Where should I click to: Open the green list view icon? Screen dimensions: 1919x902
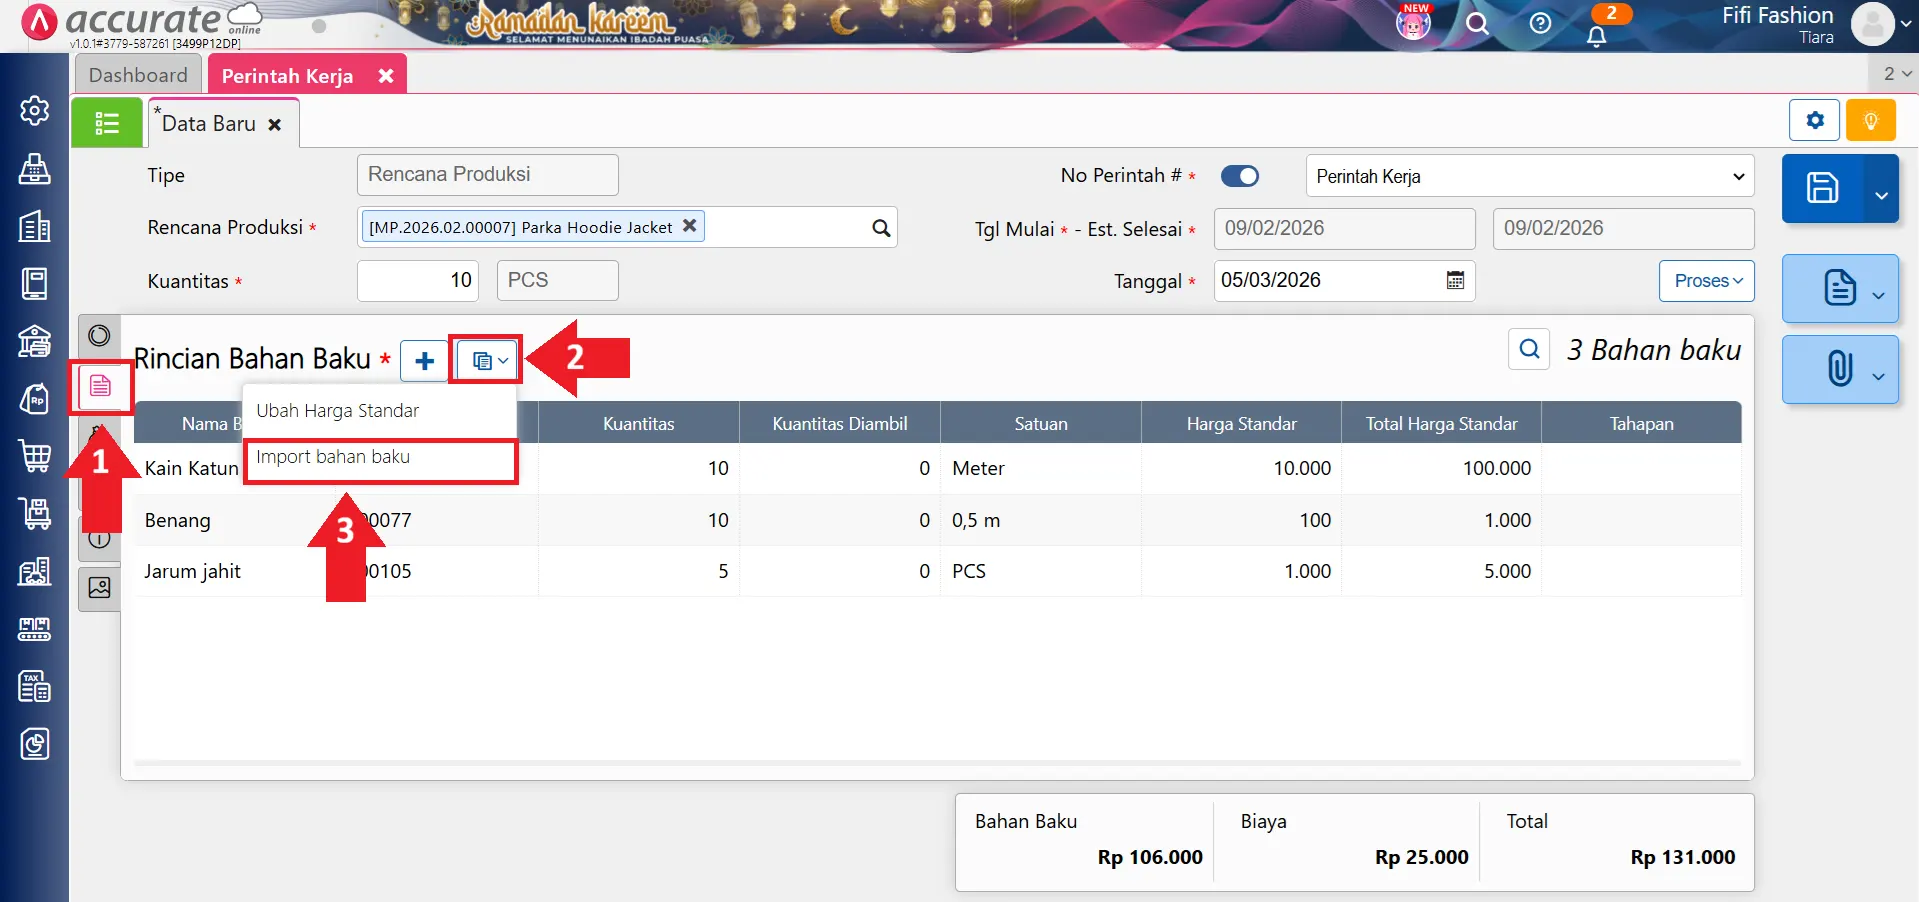click(x=107, y=123)
